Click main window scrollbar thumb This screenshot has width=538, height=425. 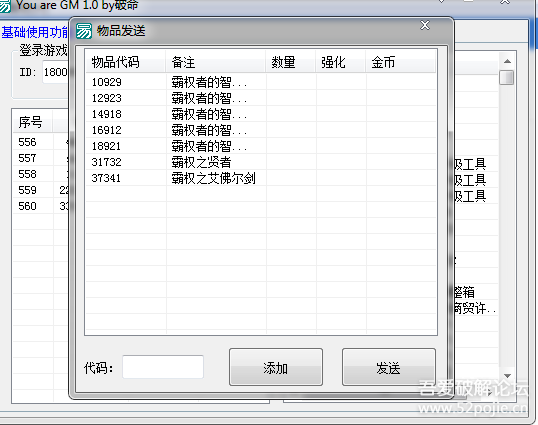(506, 77)
